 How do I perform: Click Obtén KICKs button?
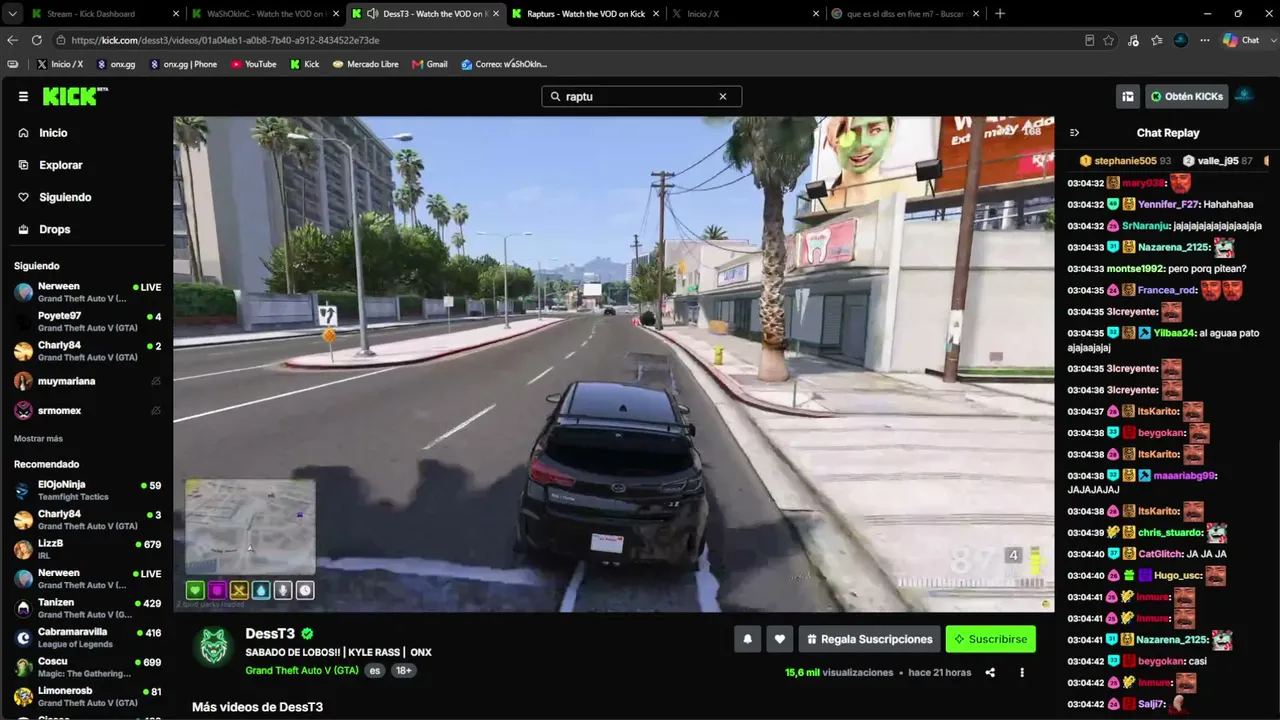point(1187,97)
